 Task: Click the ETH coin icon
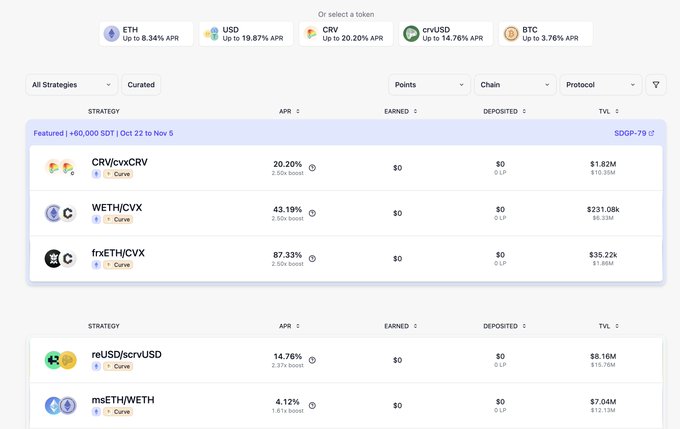(x=111, y=33)
